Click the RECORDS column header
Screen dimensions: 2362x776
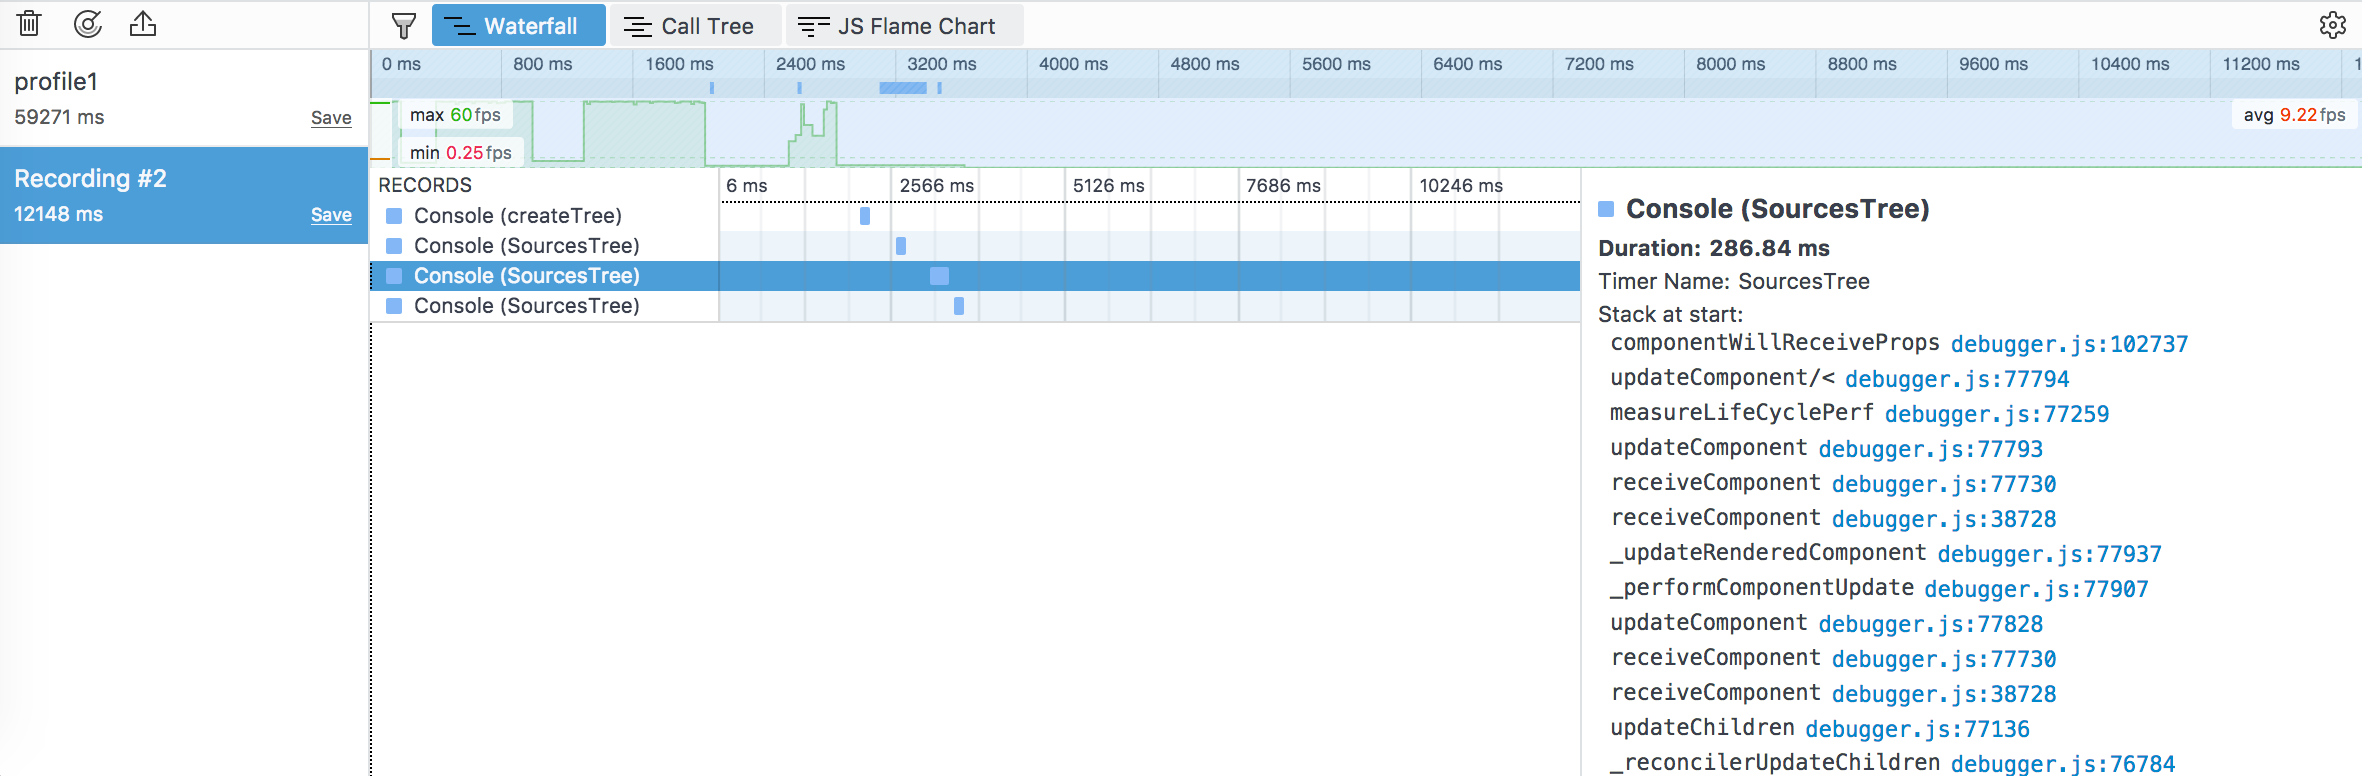(x=425, y=185)
